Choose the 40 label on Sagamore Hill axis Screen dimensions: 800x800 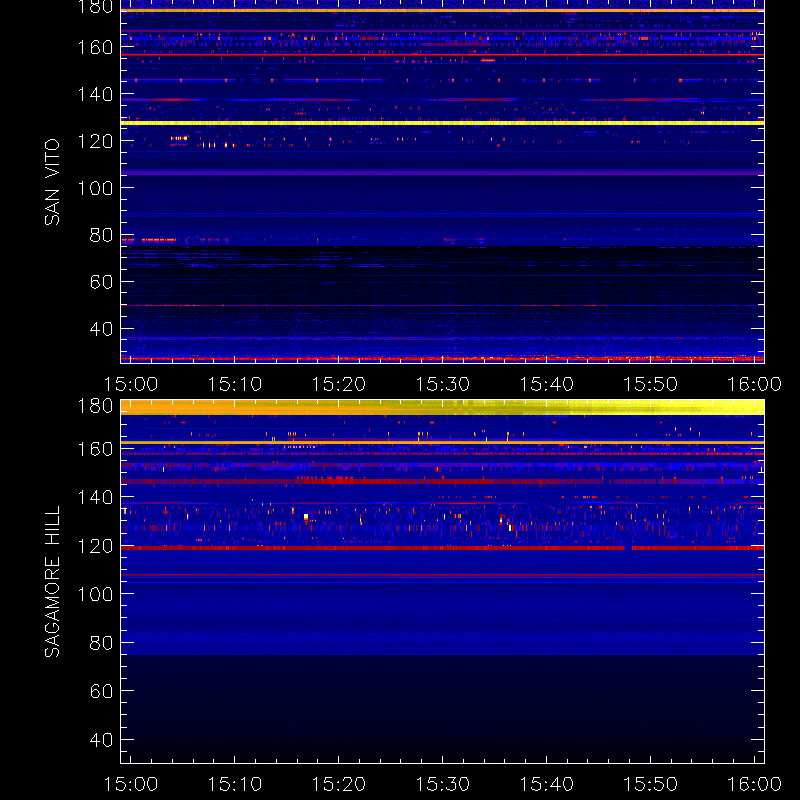[x=101, y=739]
